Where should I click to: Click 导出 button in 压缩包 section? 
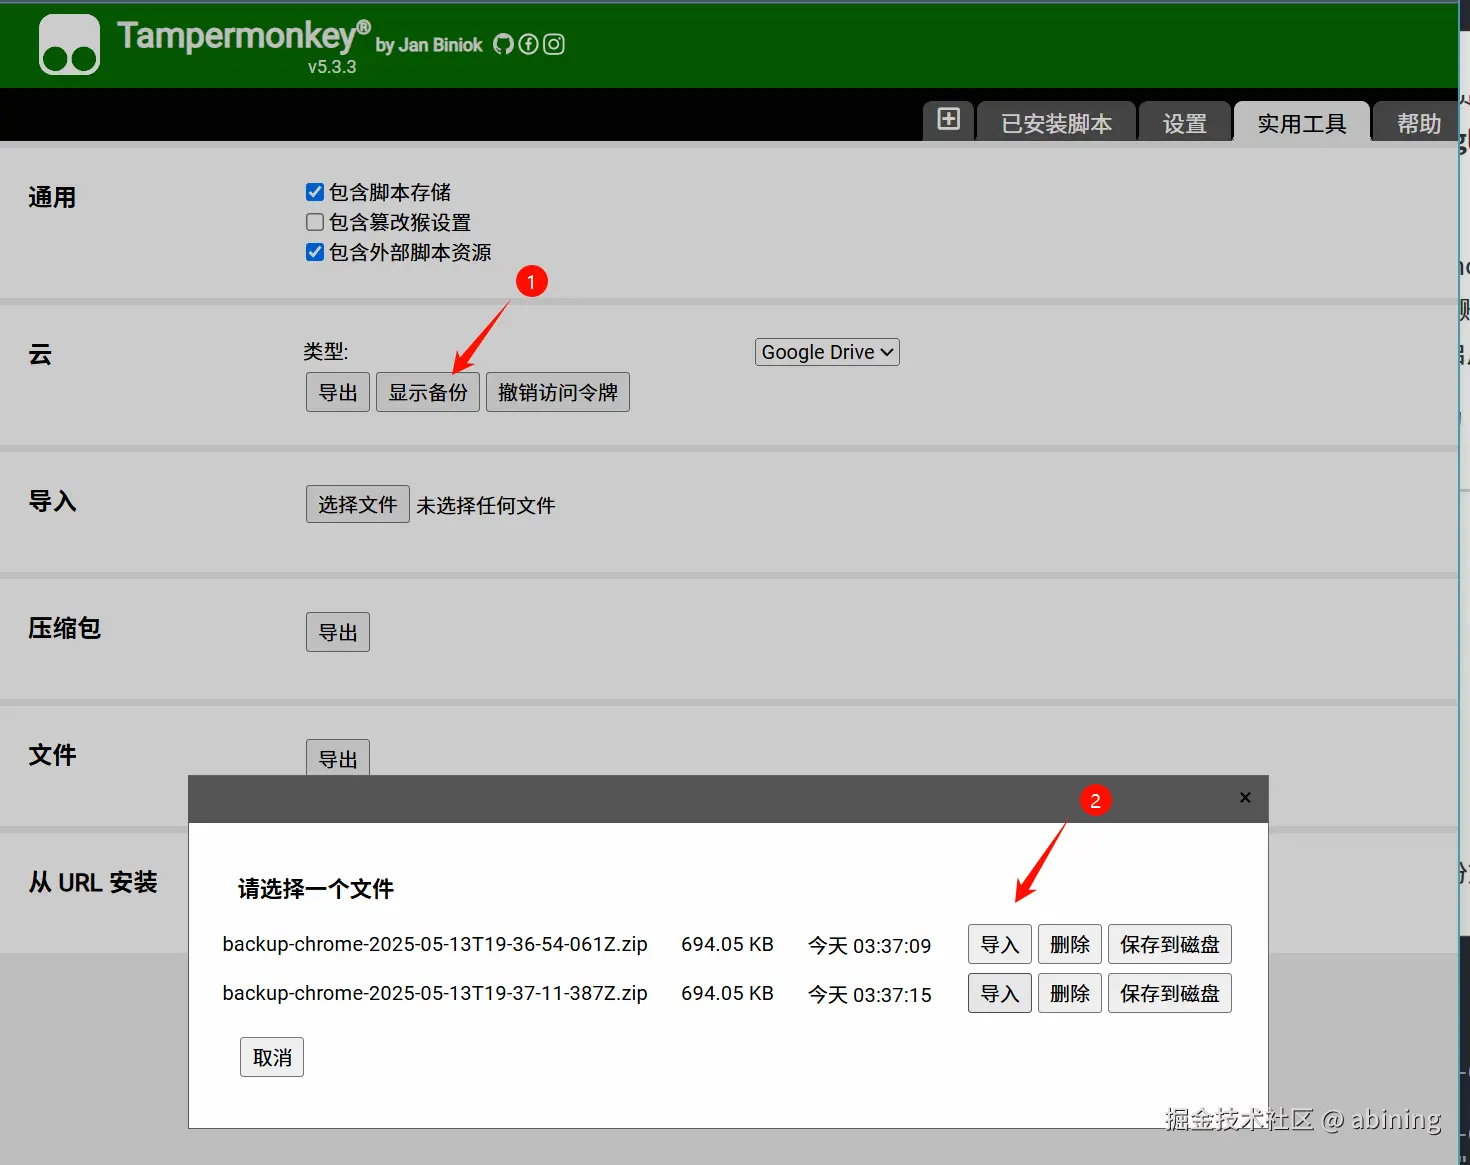[338, 632]
